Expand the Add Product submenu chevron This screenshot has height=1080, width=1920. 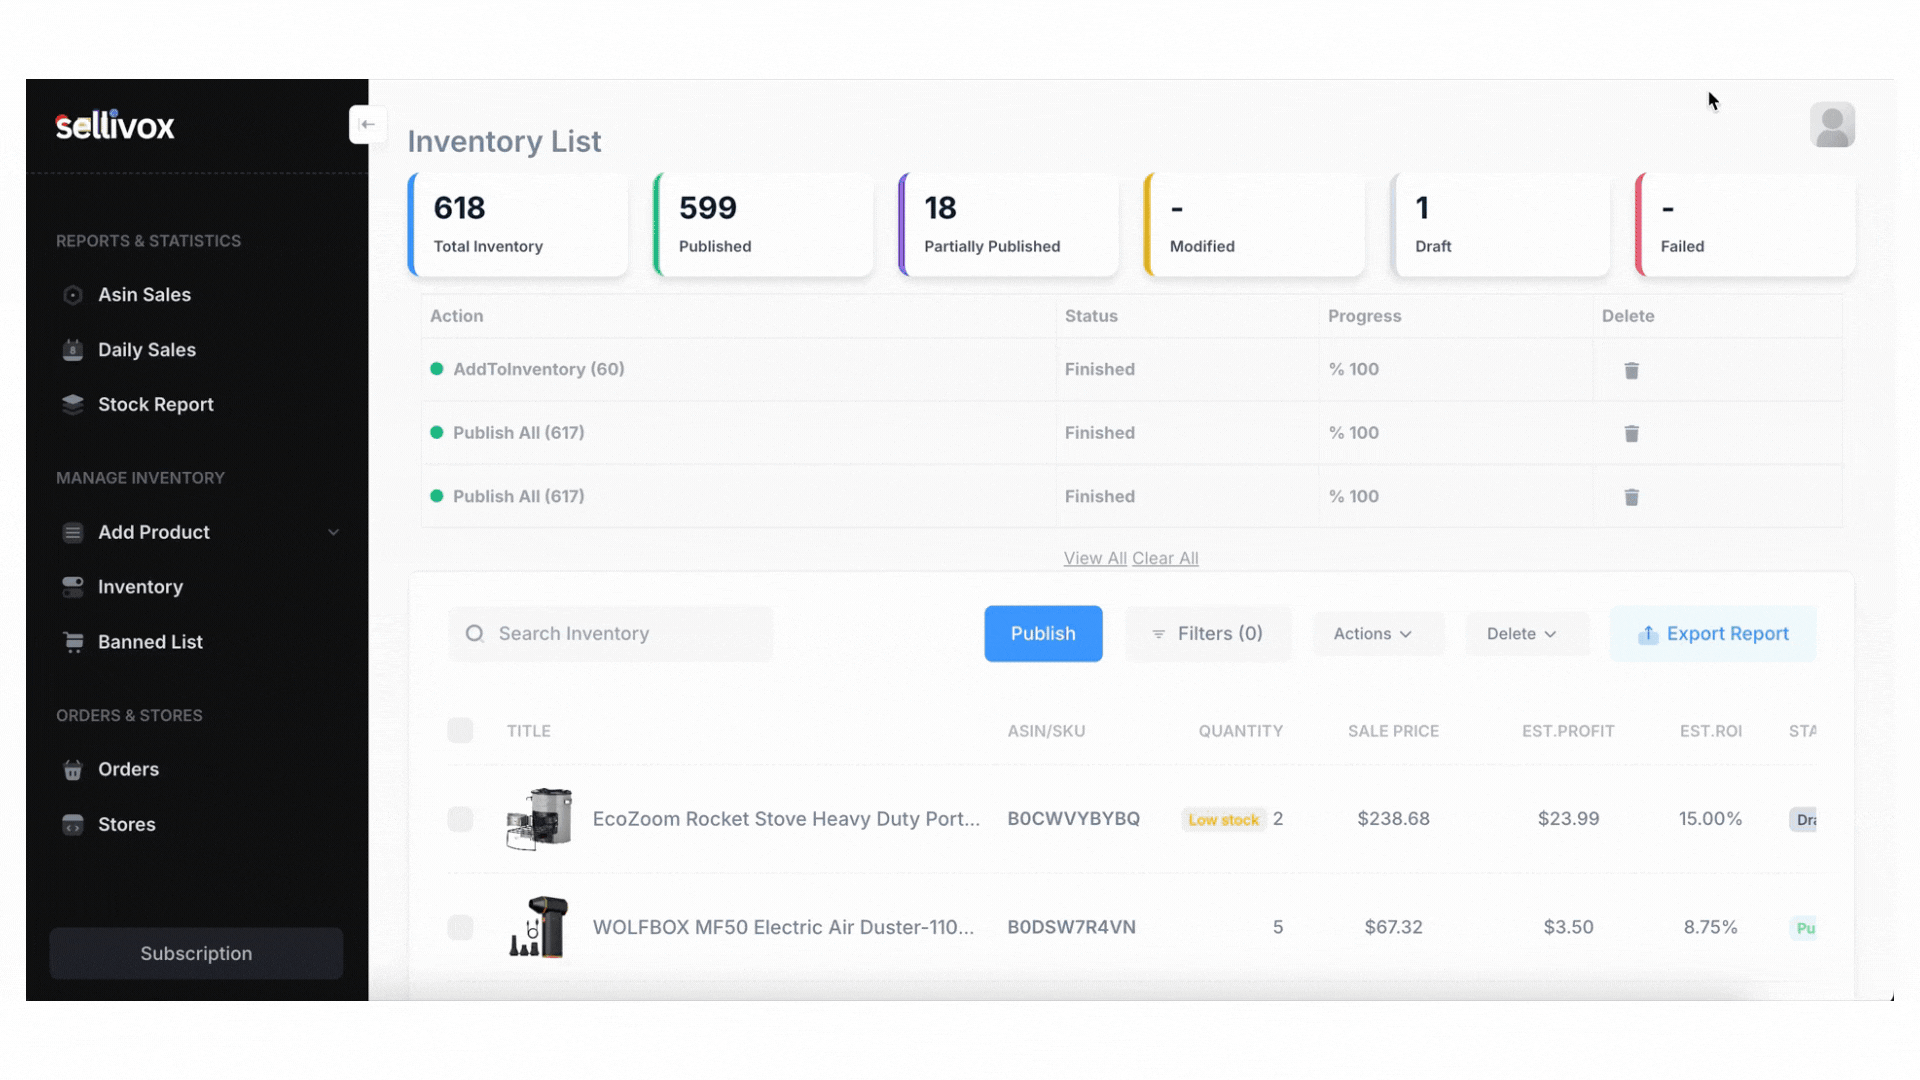click(333, 533)
